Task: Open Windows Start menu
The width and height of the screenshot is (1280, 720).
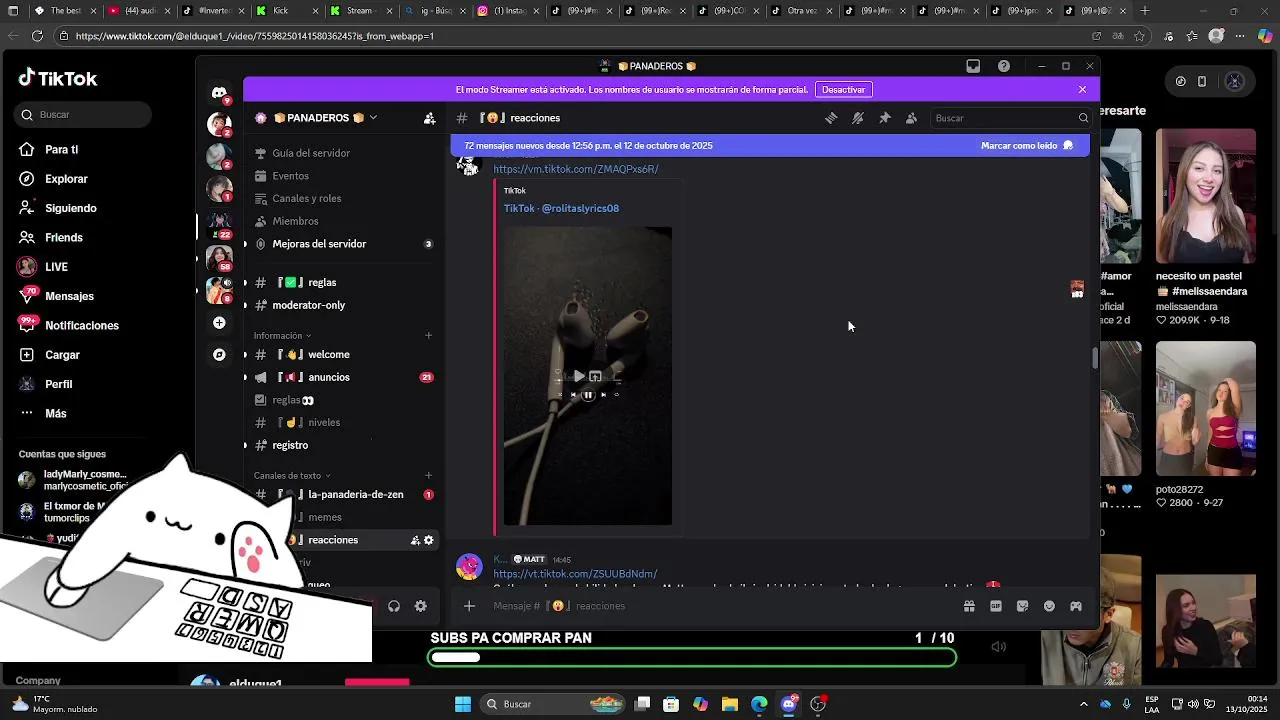Action: 463,704
